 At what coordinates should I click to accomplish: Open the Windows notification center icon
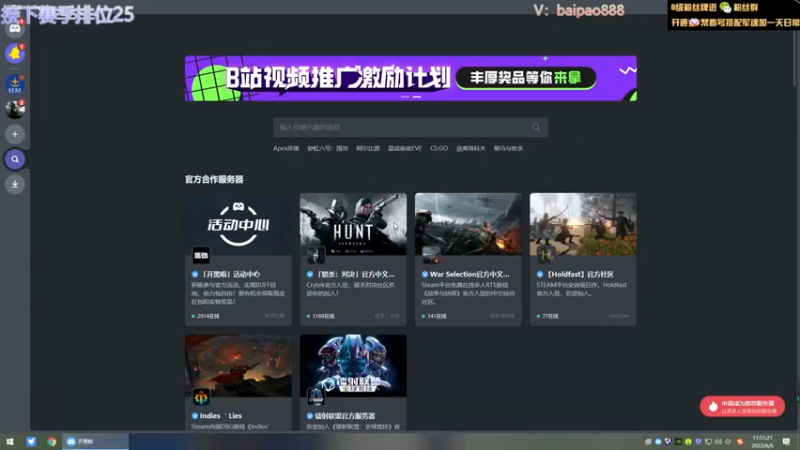pos(786,441)
